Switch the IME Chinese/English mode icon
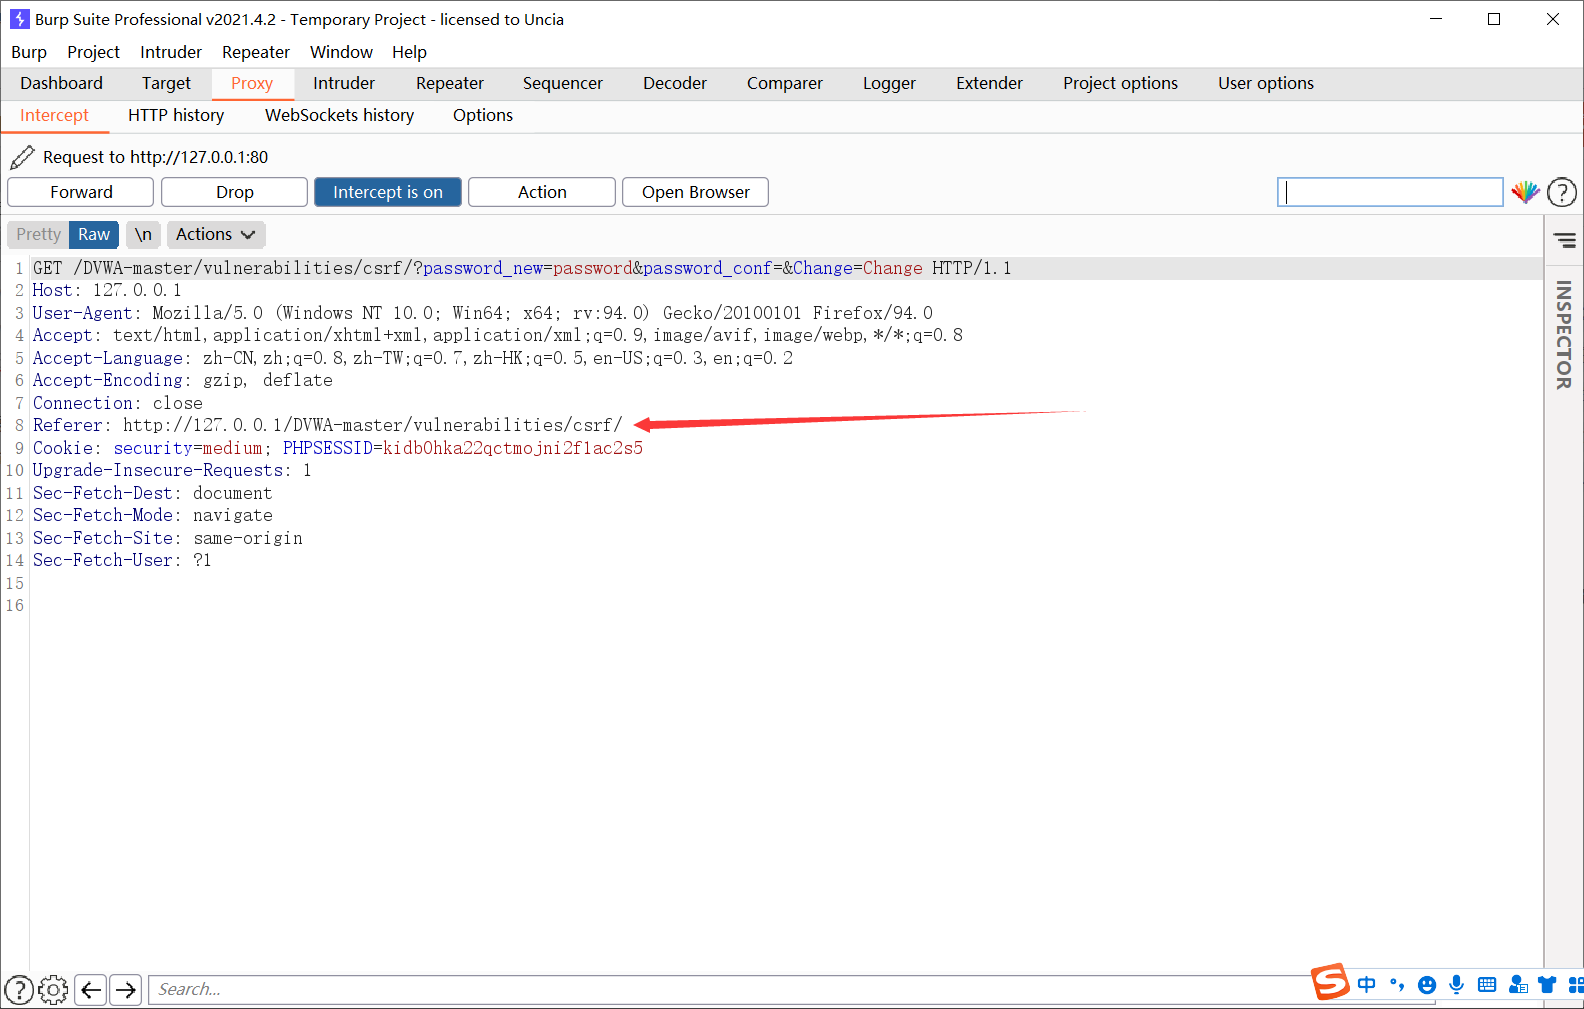 pyautogui.click(x=1367, y=985)
